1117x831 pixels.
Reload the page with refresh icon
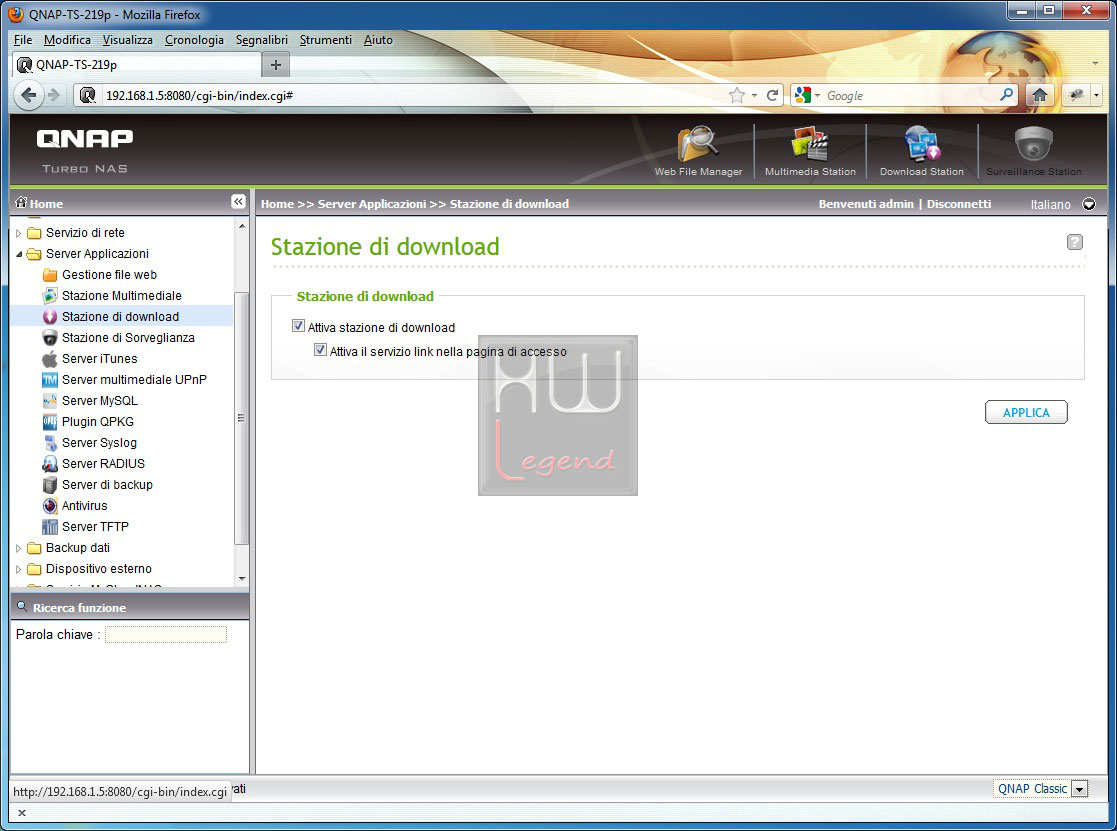[771, 95]
